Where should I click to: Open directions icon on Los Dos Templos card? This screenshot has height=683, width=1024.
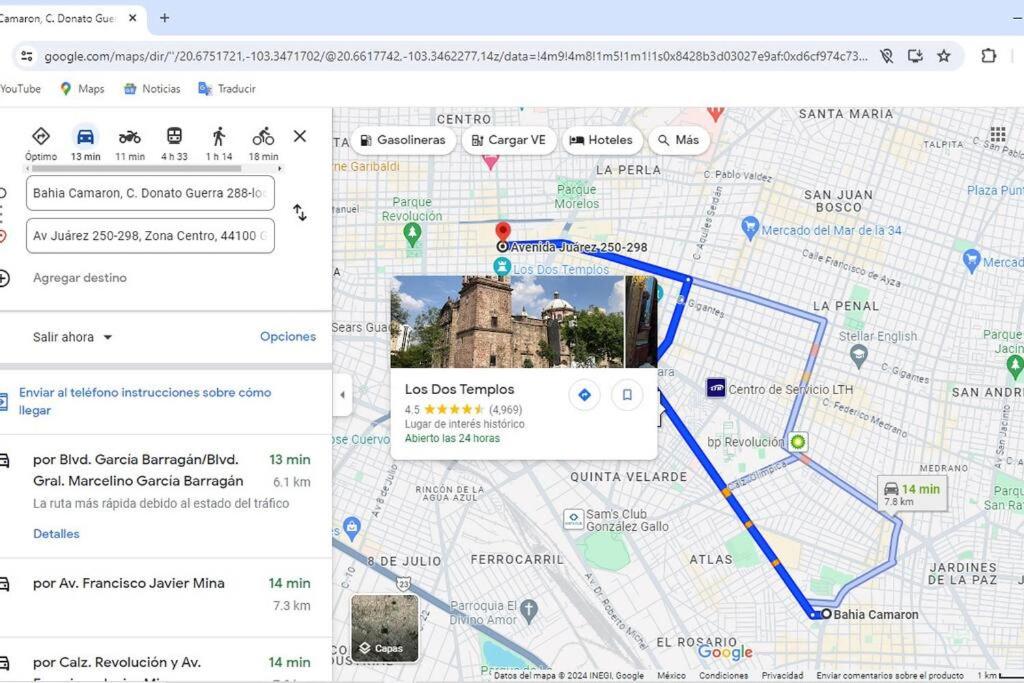pyautogui.click(x=584, y=394)
